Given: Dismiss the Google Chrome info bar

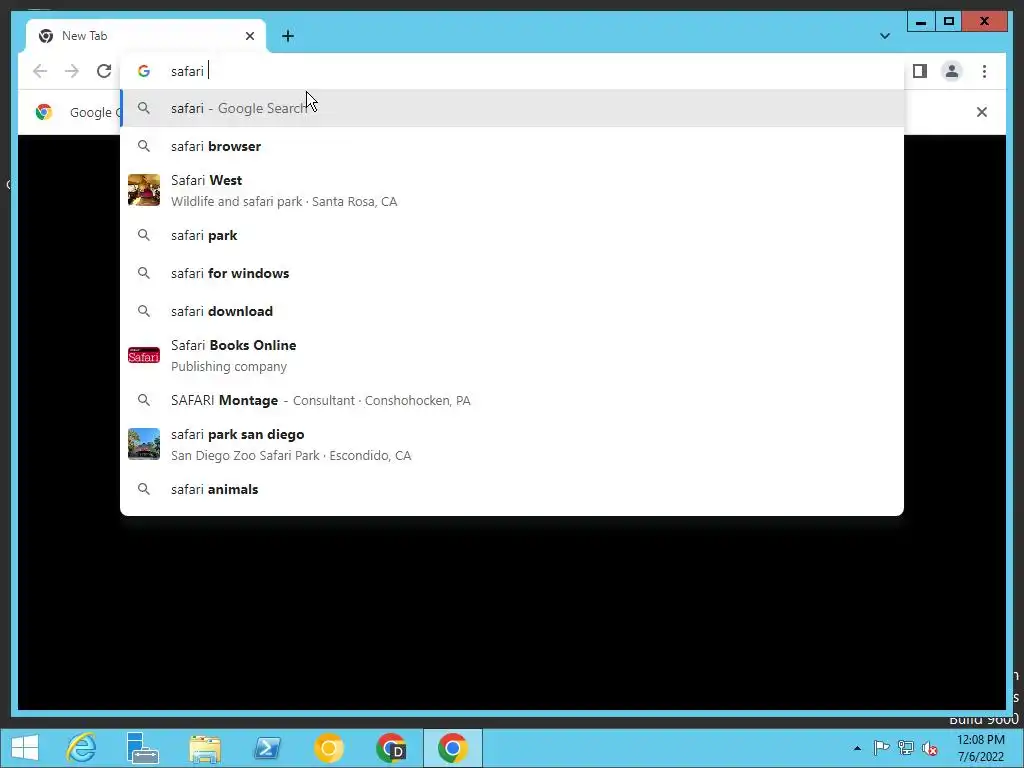Looking at the screenshot, I should point(982,112).
